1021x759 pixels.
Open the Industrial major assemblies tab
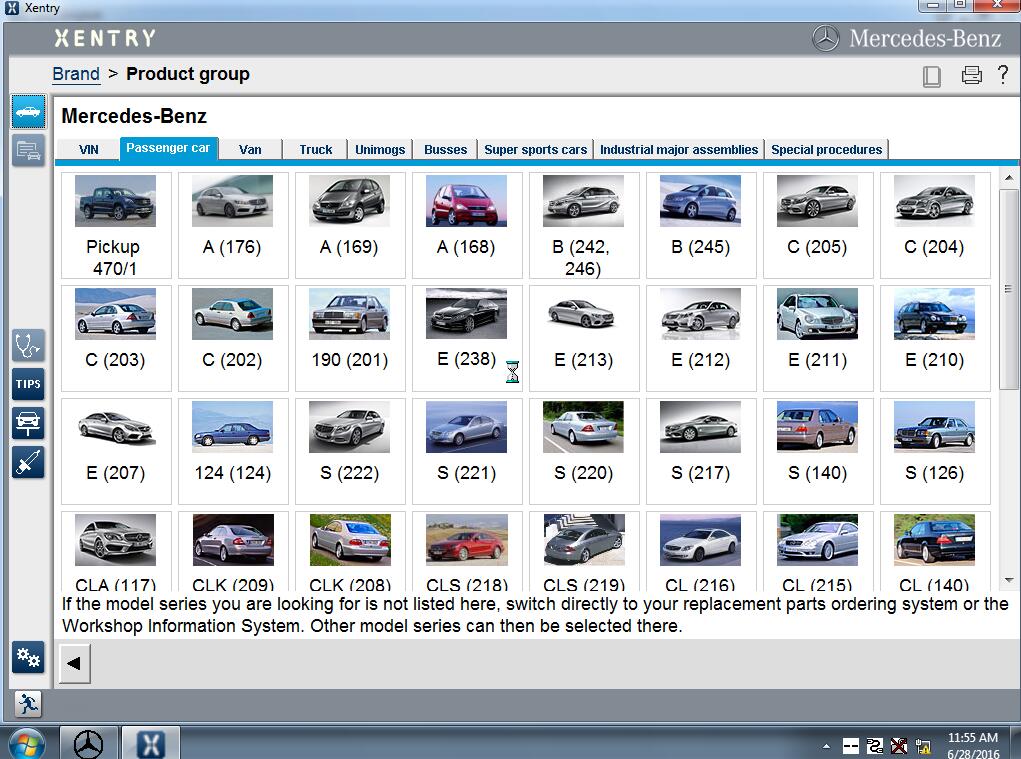tap(679, 150)
